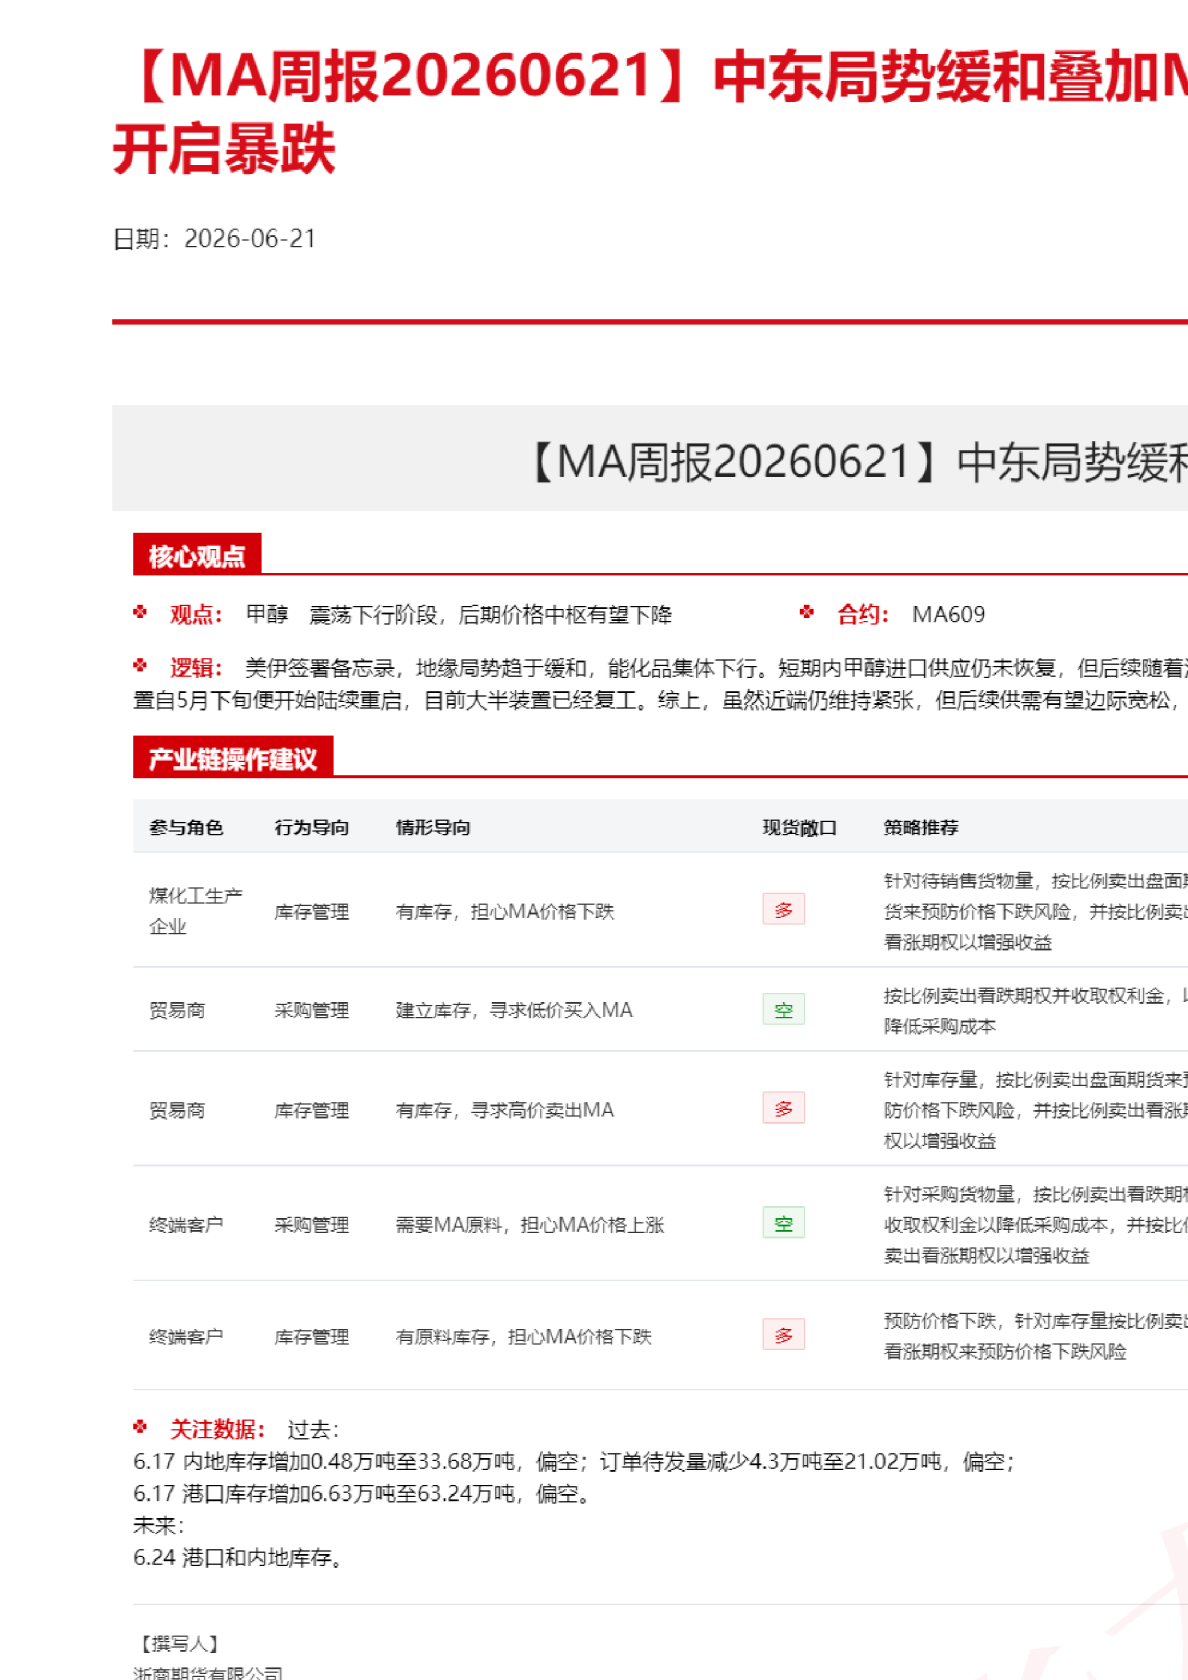Image resolution: width=1188 pixels, height=1680 pixels.
Task: Click the main red report title
Action: pos(650,112)
